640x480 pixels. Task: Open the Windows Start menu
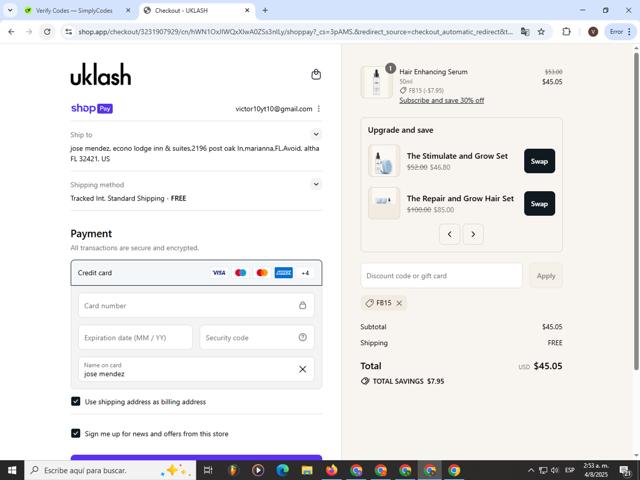[x=12, y=470]
